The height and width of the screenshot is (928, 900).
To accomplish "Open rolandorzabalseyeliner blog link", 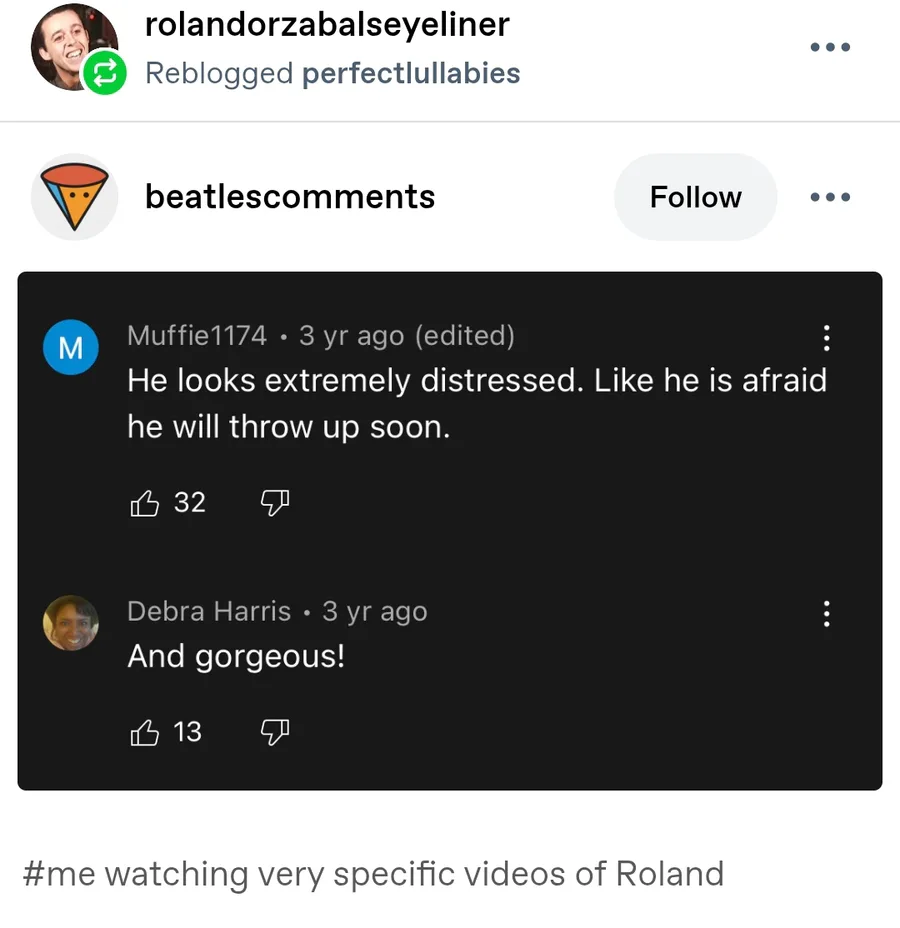I will click(x=327, y=24).
